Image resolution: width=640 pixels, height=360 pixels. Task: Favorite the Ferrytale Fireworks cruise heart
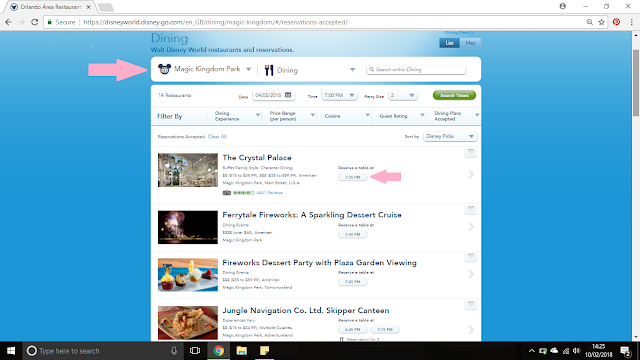point(471,209)
